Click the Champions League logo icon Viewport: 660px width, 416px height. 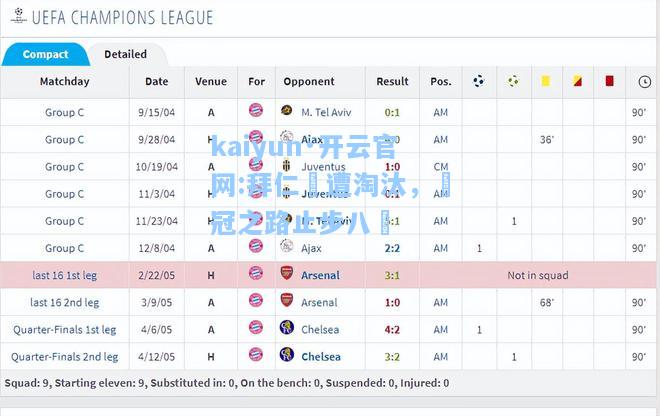pyautogui.click(x=18, y=16)
